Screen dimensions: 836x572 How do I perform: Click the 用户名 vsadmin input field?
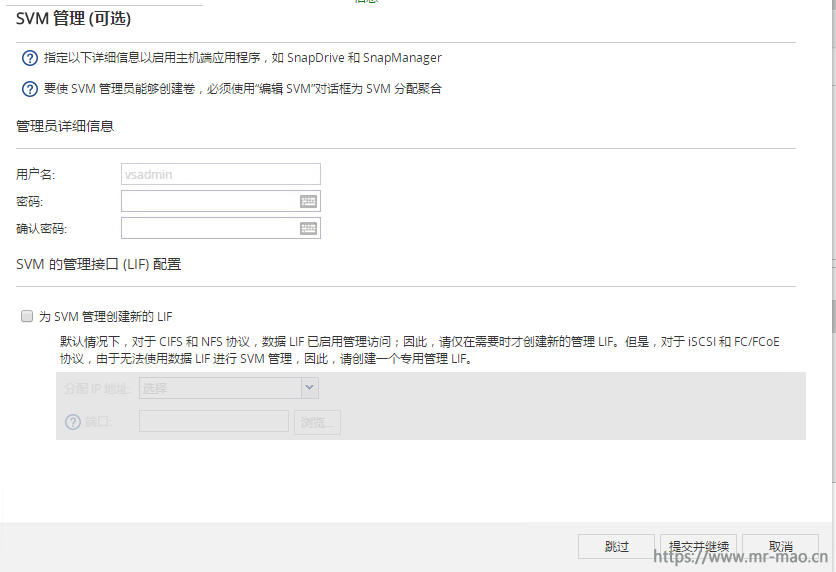221,174
